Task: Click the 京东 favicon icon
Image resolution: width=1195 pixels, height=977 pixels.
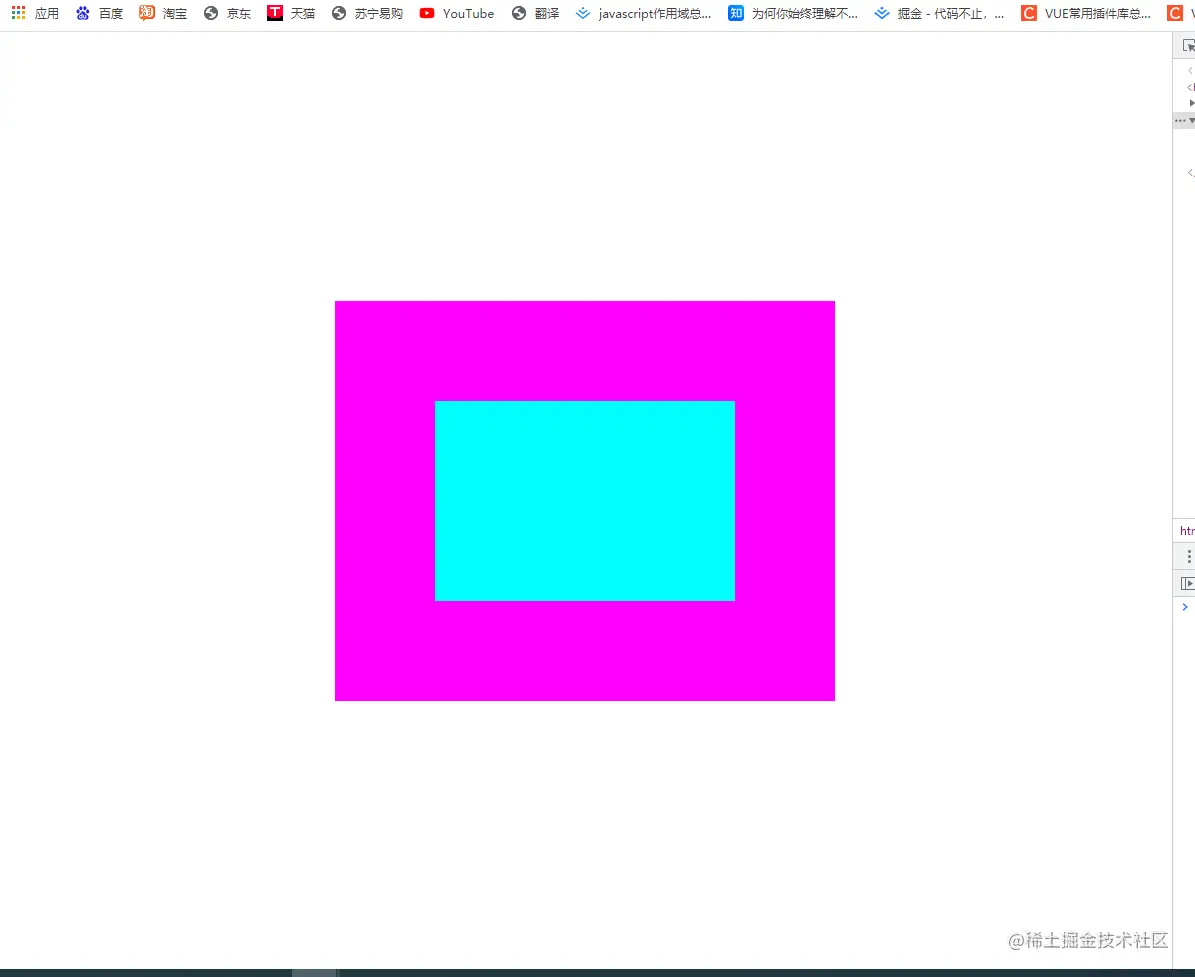Action: pos(210,13)
